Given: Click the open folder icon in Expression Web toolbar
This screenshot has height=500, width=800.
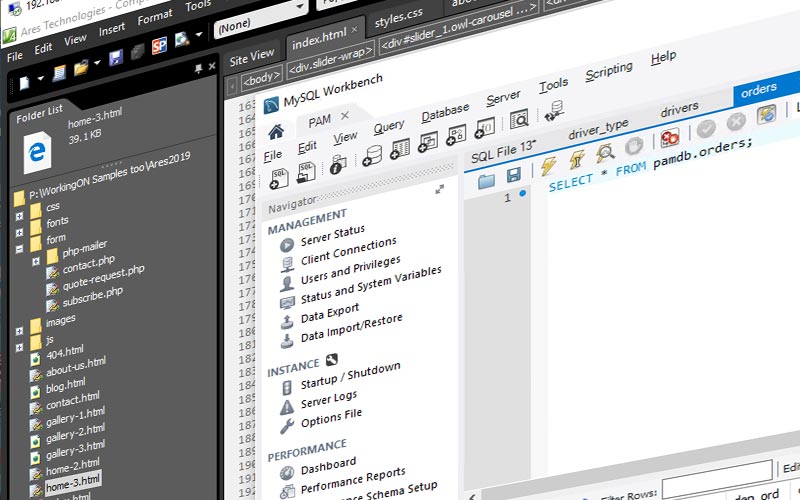Looking at the screenshot, I should 81,67.
